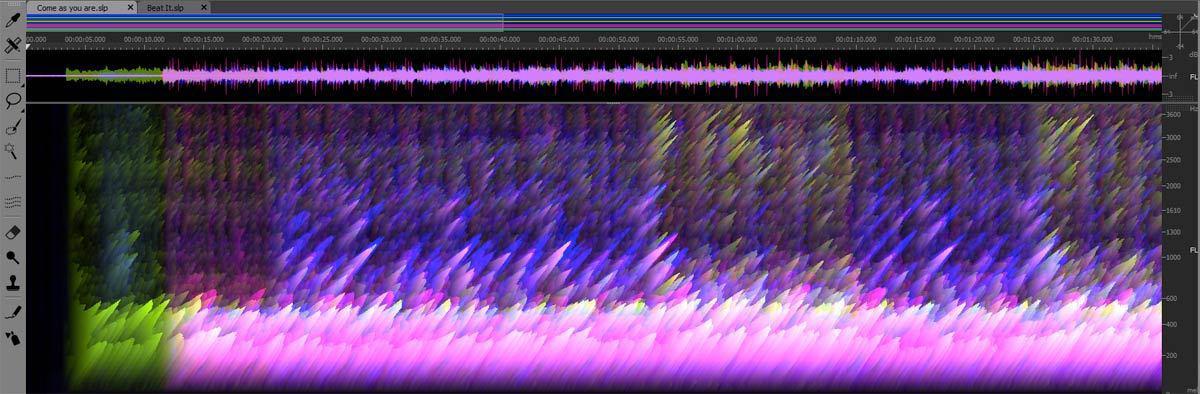Click 00:00:55.000 on the time ruler
Screen dimensions: 1200x394
[x=677, y=39]
